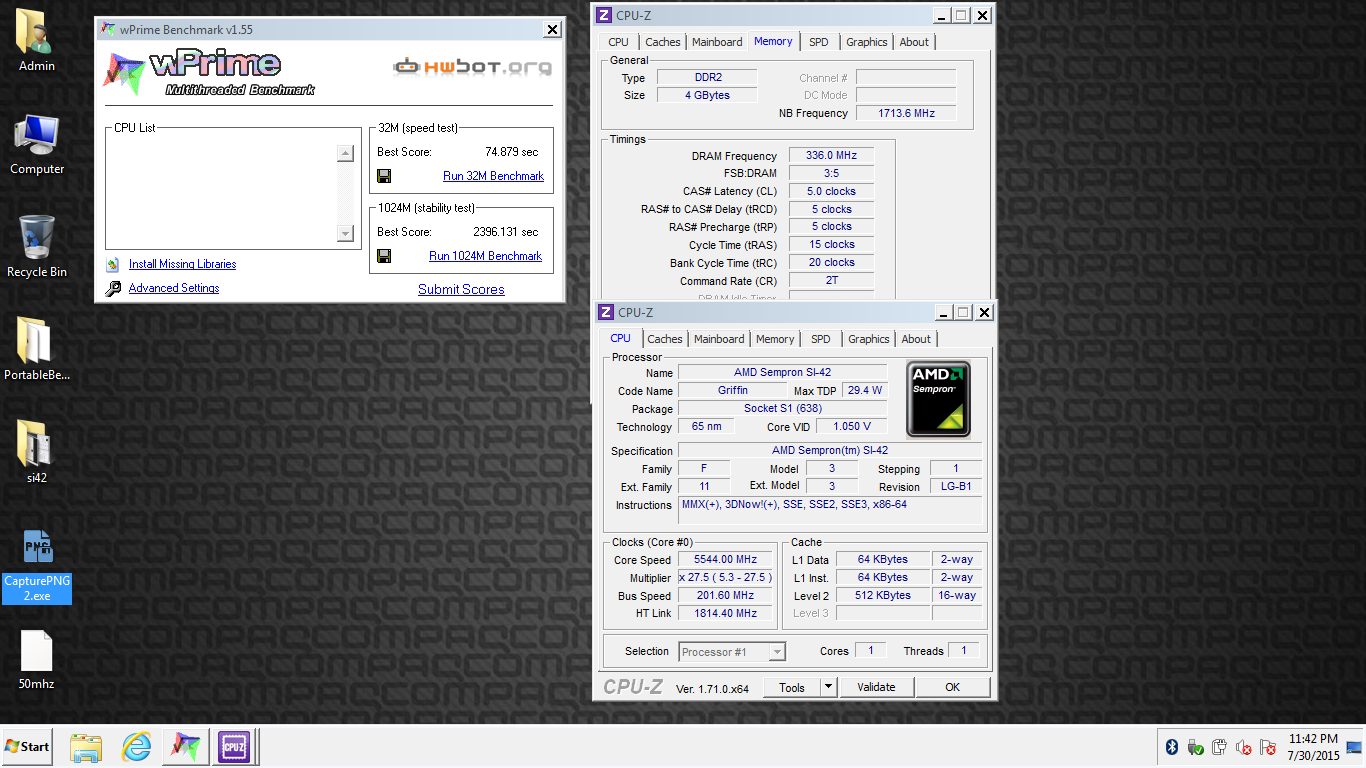The image size is (1366, 768).
Task: Click CPU List scrollbar down arrow
Action: pos(345,233)
